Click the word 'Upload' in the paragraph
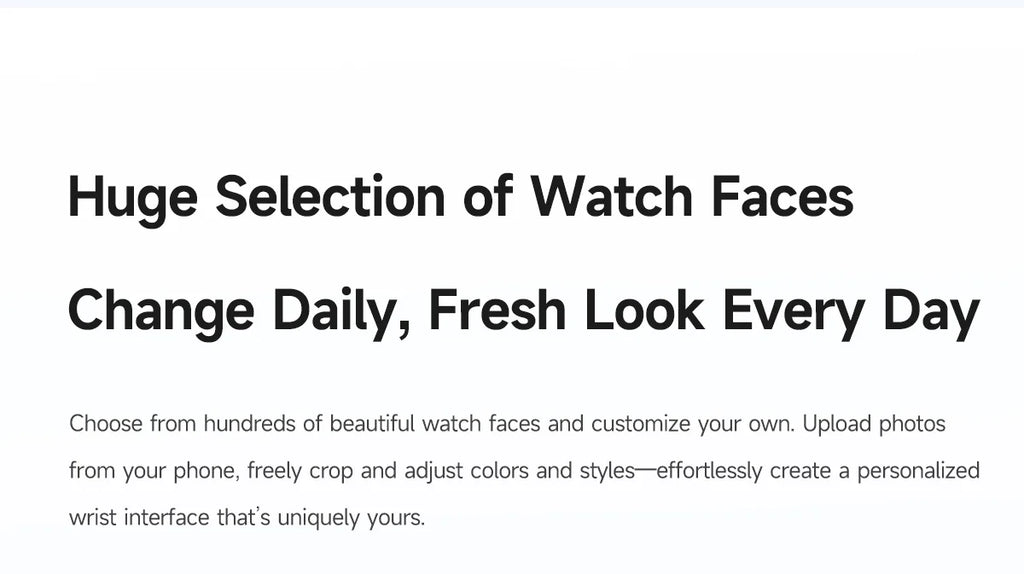The height and width of the screenshot is (574, 1024). click(x=837, y=425)
